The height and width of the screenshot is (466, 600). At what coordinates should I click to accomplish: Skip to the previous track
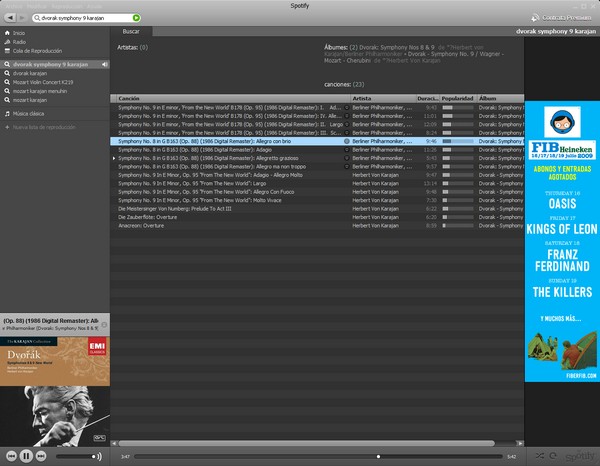click(11, 456)
